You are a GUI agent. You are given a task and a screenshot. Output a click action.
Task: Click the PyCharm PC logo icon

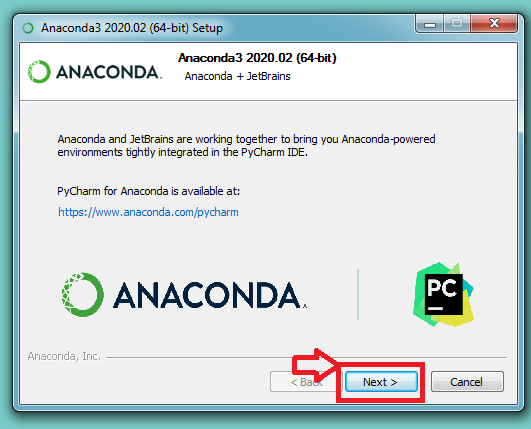[x=443, y=294]
